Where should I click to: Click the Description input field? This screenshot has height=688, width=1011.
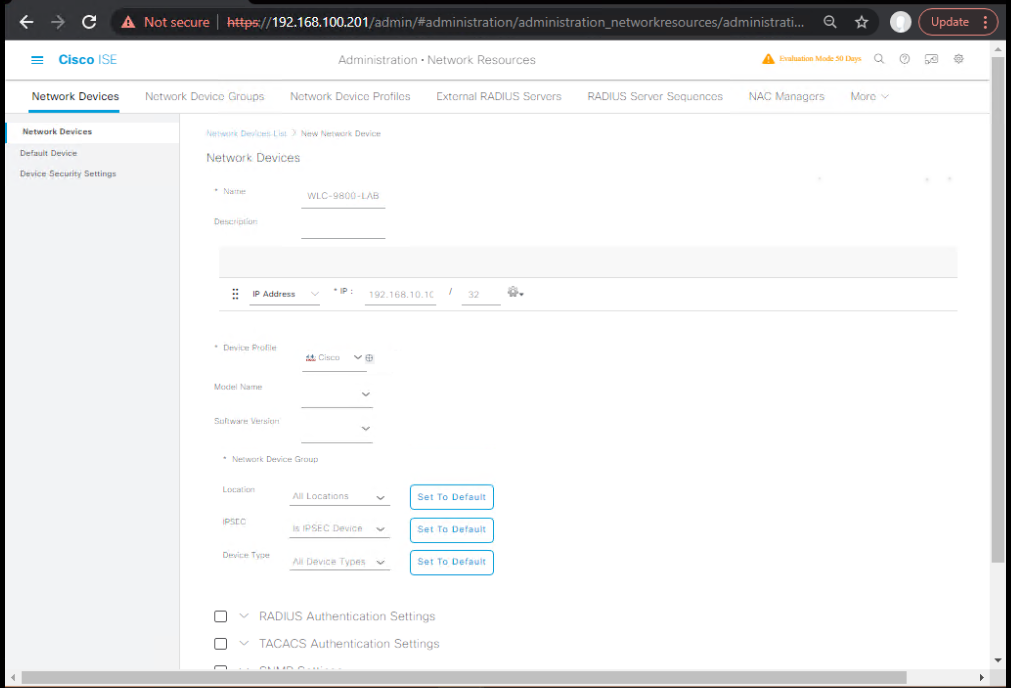343,227
